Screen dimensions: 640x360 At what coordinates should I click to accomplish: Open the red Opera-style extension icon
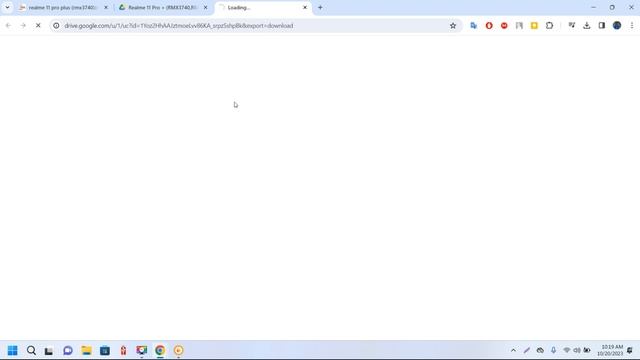[489, 25]
